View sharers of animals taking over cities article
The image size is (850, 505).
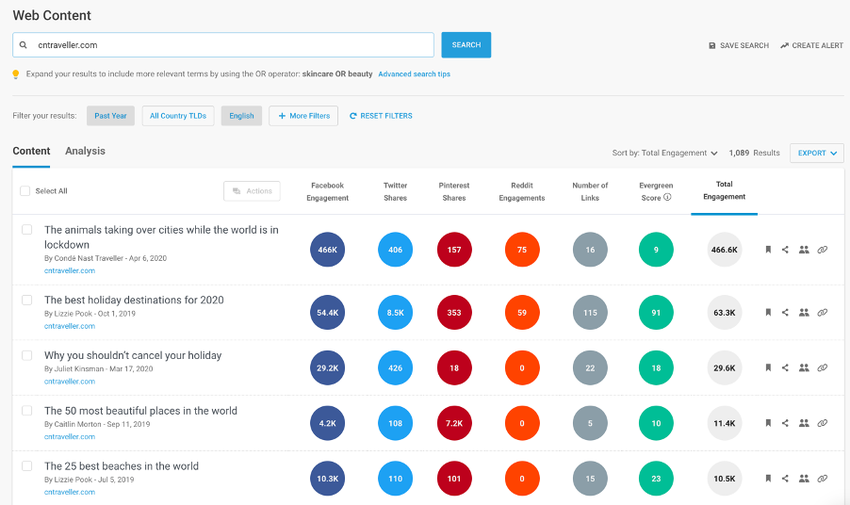(804, 250)
